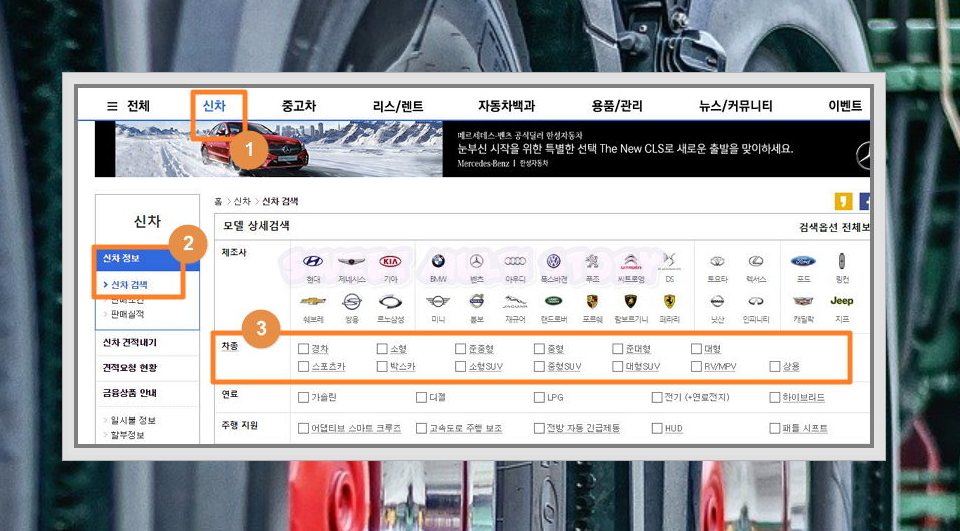Screen dimensions: 960x531
Task: Open the 용품/관리 navigation tab
Action: [x=617, y=106]
